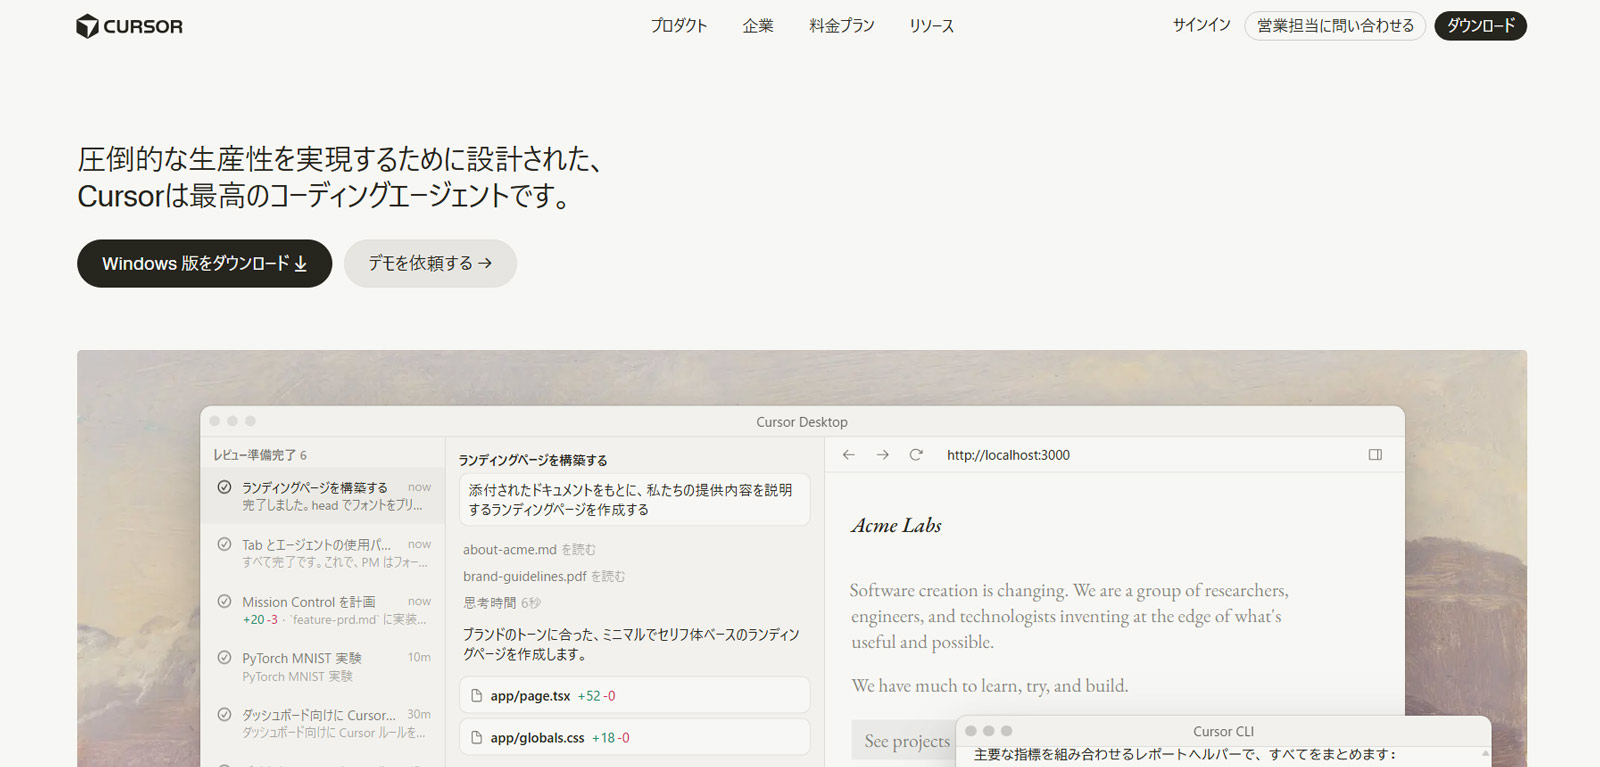Click check icon beside Mission Control を計画

point(224,601)
